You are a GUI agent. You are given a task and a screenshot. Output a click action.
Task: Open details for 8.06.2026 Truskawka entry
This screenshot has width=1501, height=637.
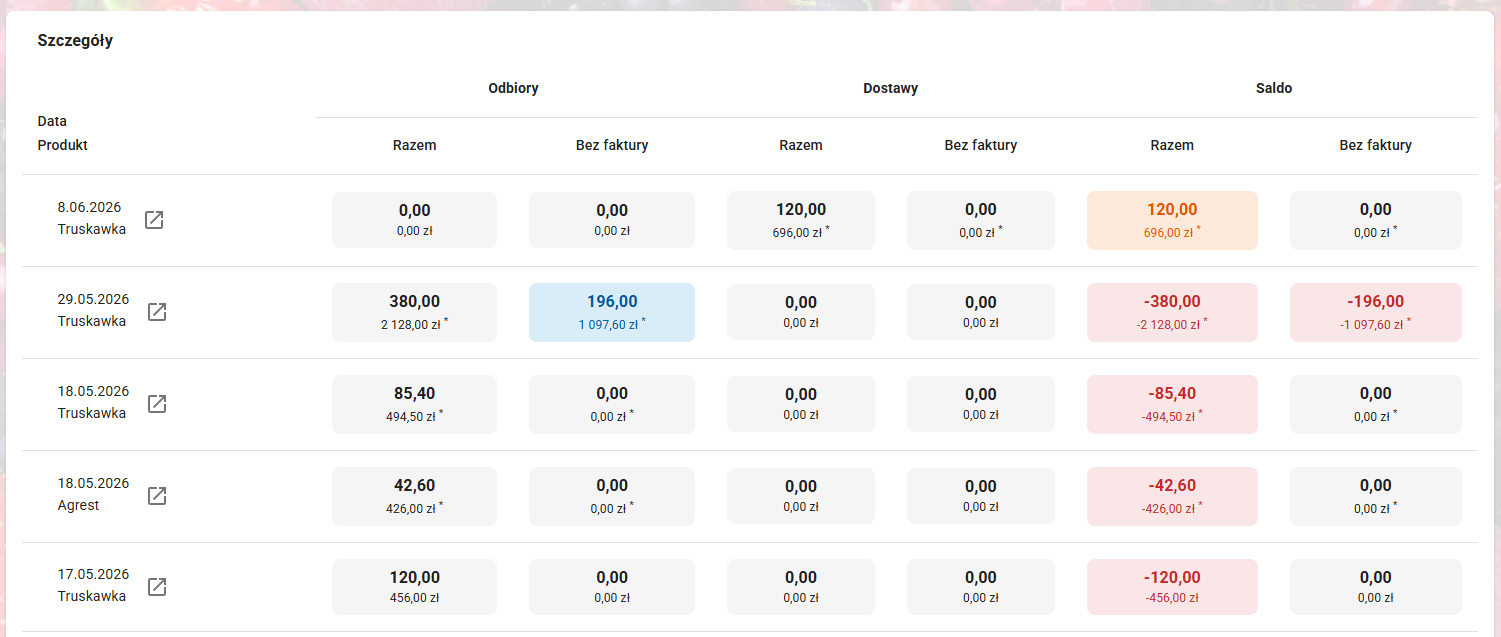pyautogui.click(x=154, y=220)
